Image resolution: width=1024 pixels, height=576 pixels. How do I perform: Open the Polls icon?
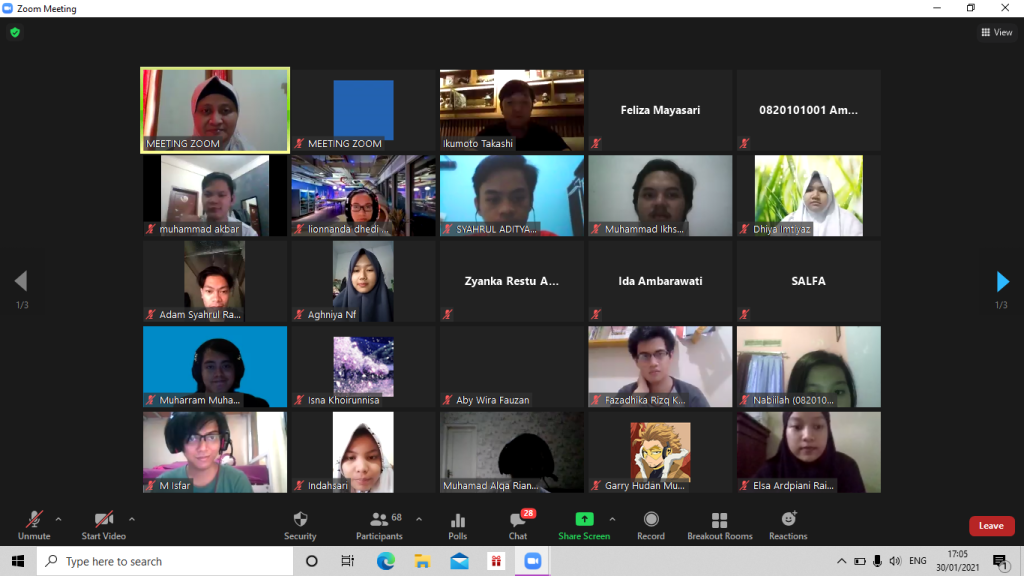pyautogui.click(x=457, y=523)
